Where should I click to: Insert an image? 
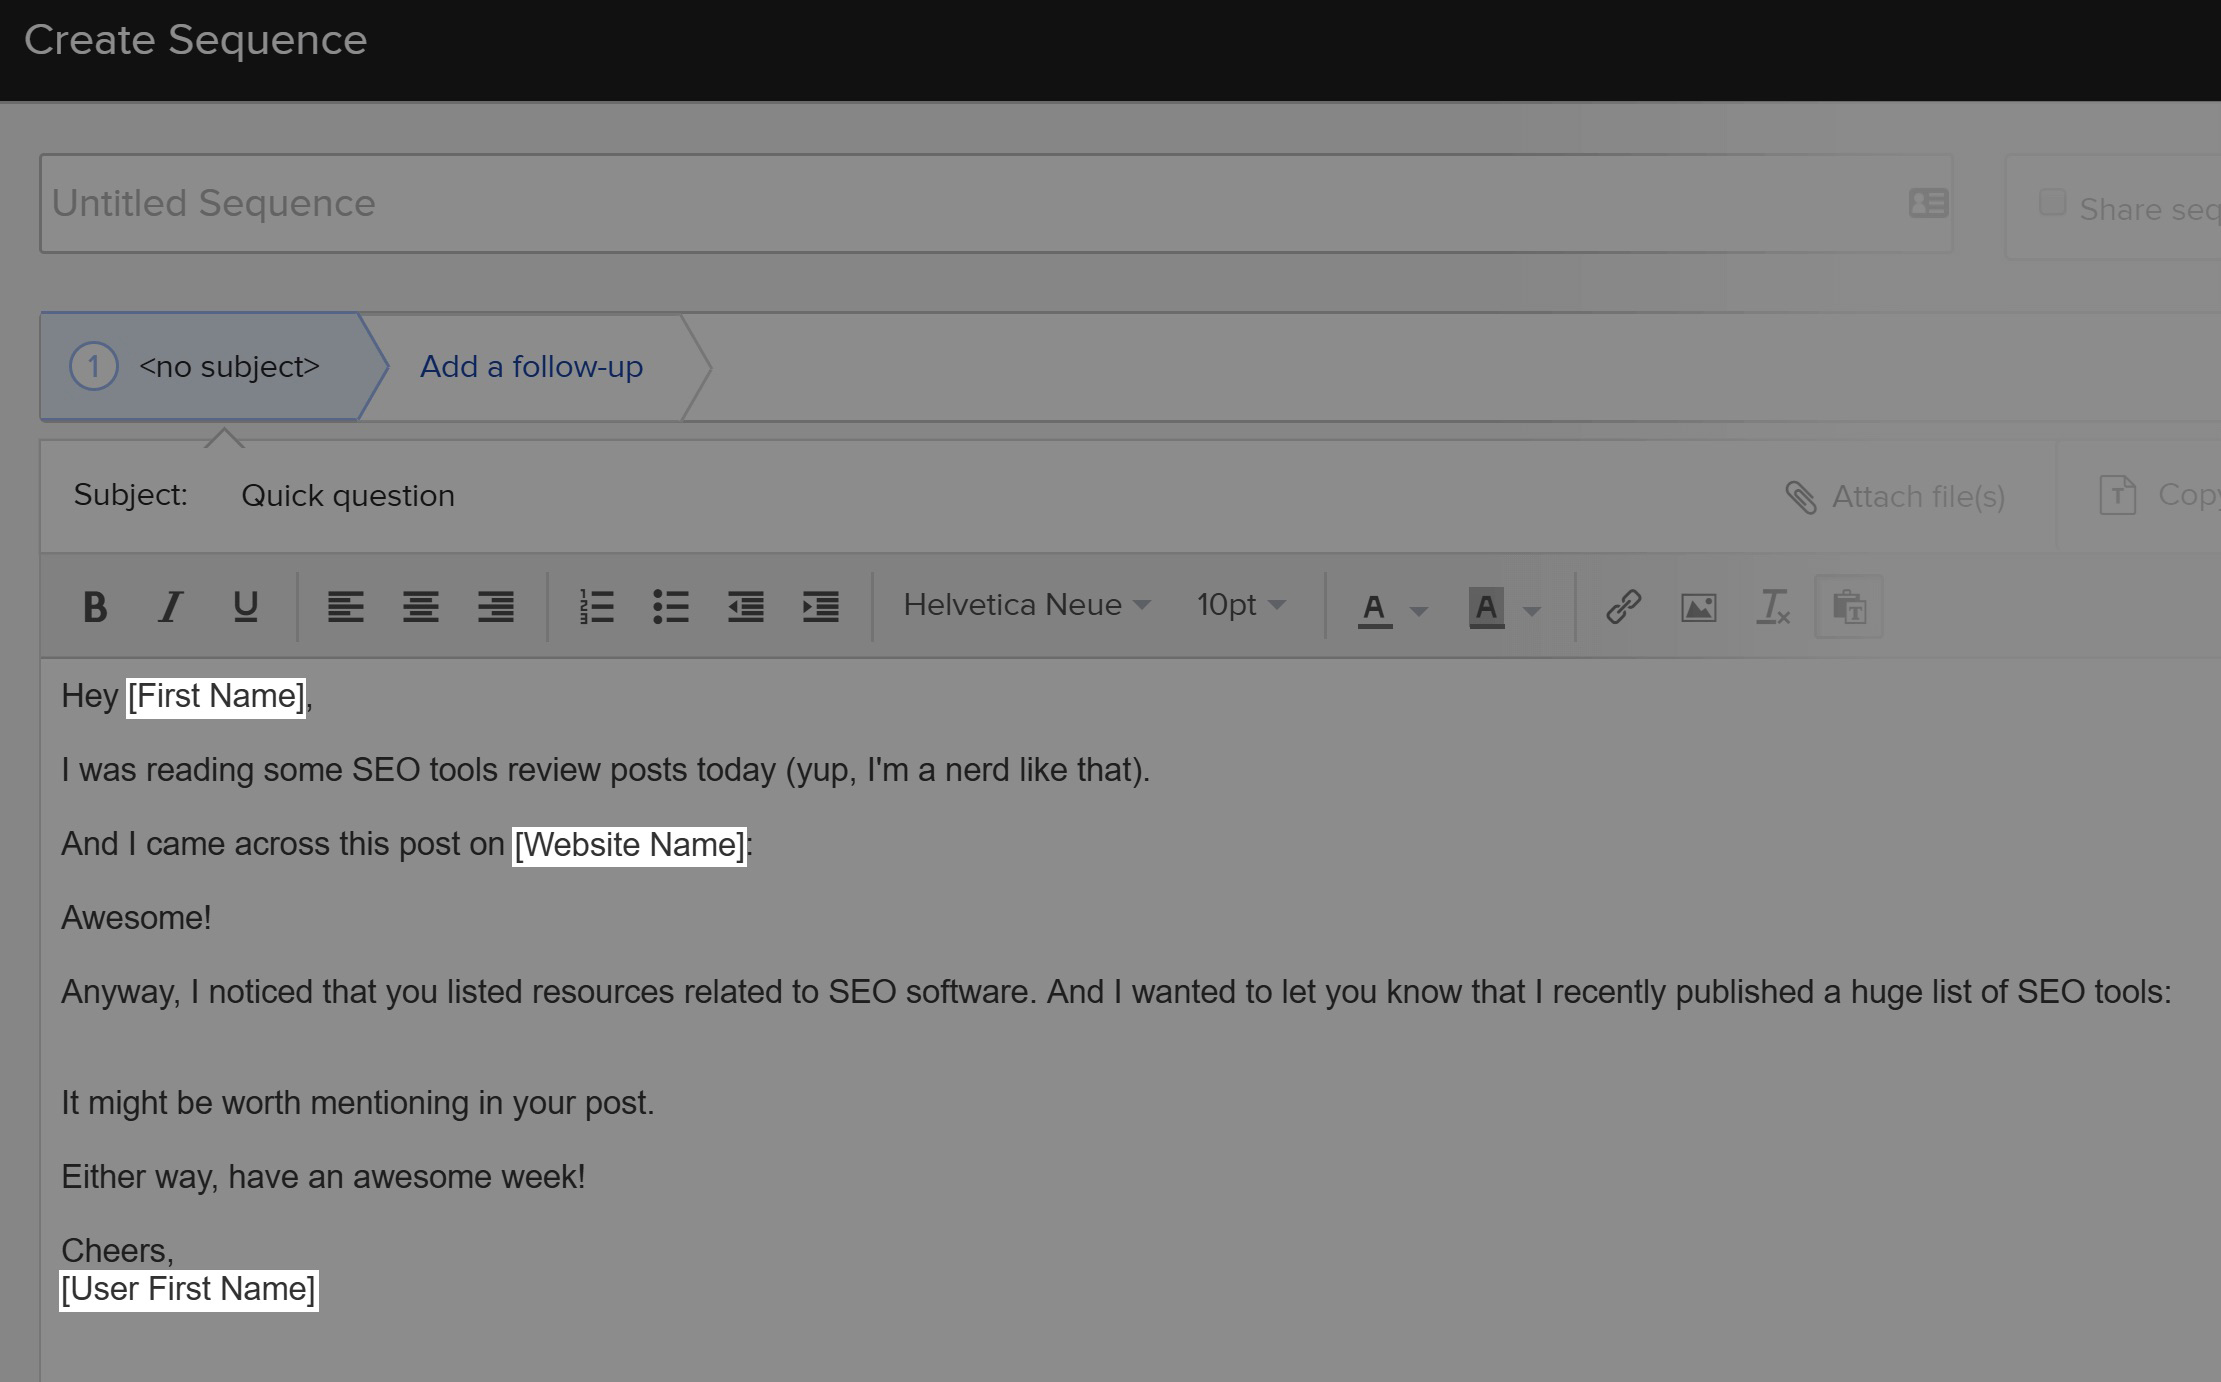(1699, 607)
